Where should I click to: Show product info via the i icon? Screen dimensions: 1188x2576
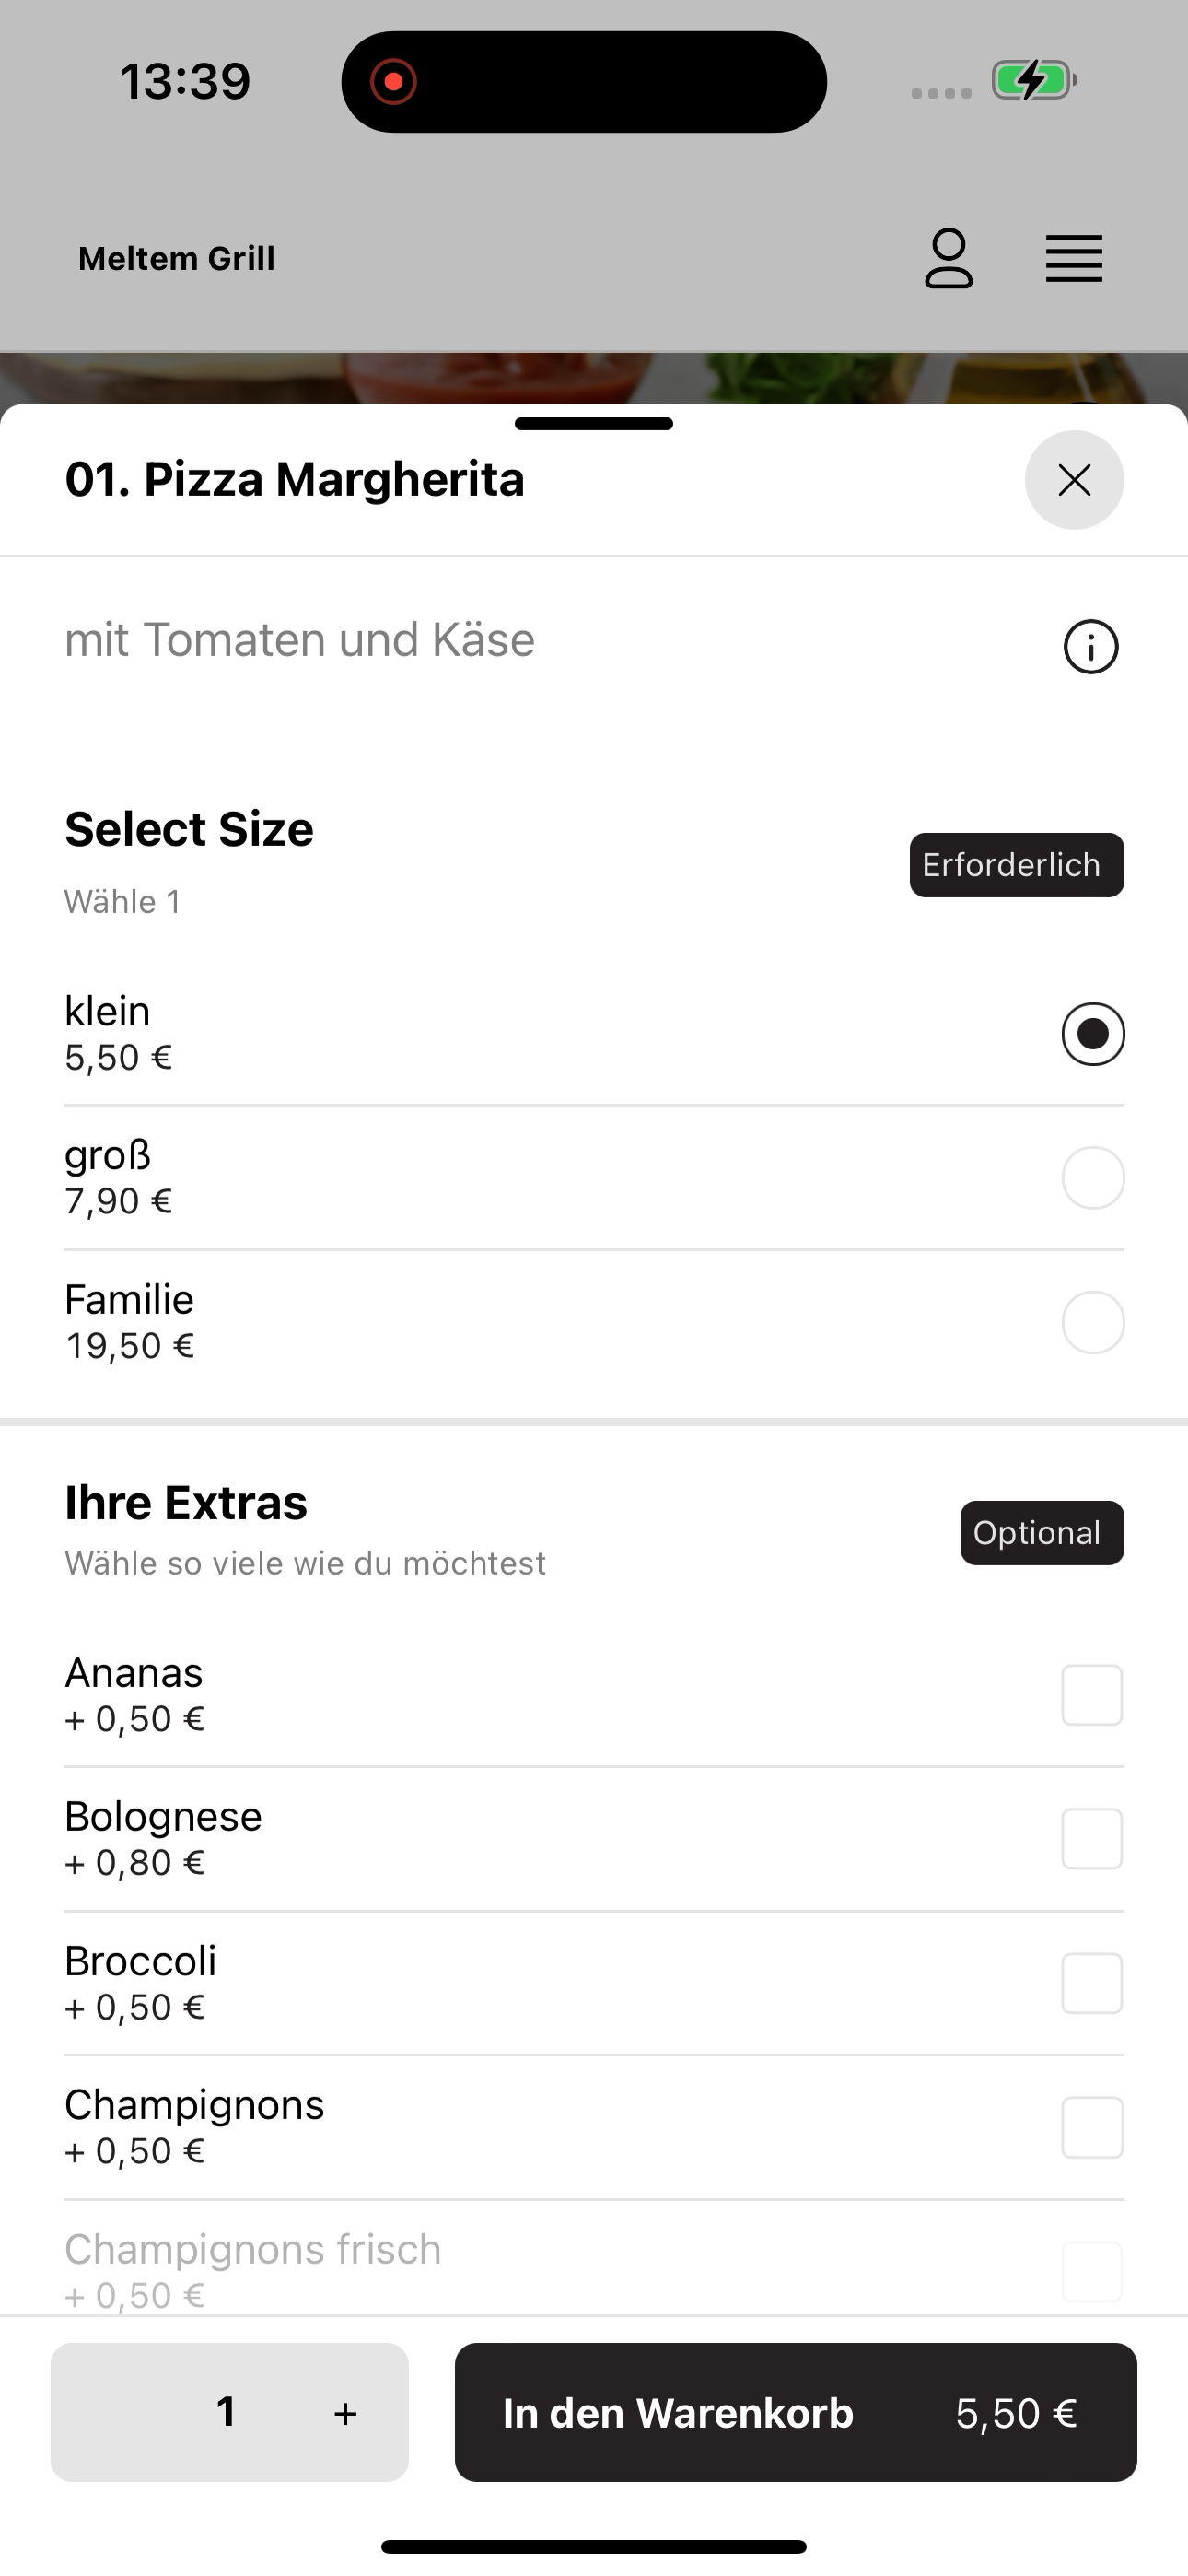tap(1090, 647)
